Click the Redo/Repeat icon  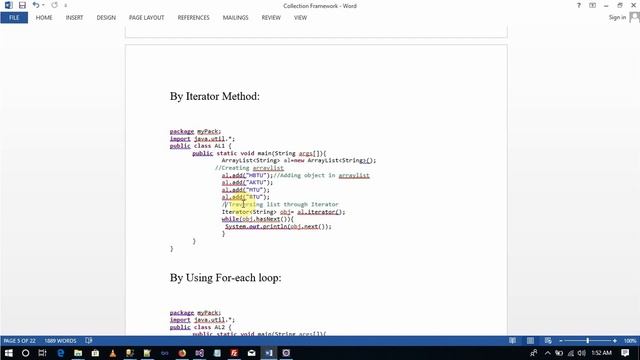[x=54, y=5]
